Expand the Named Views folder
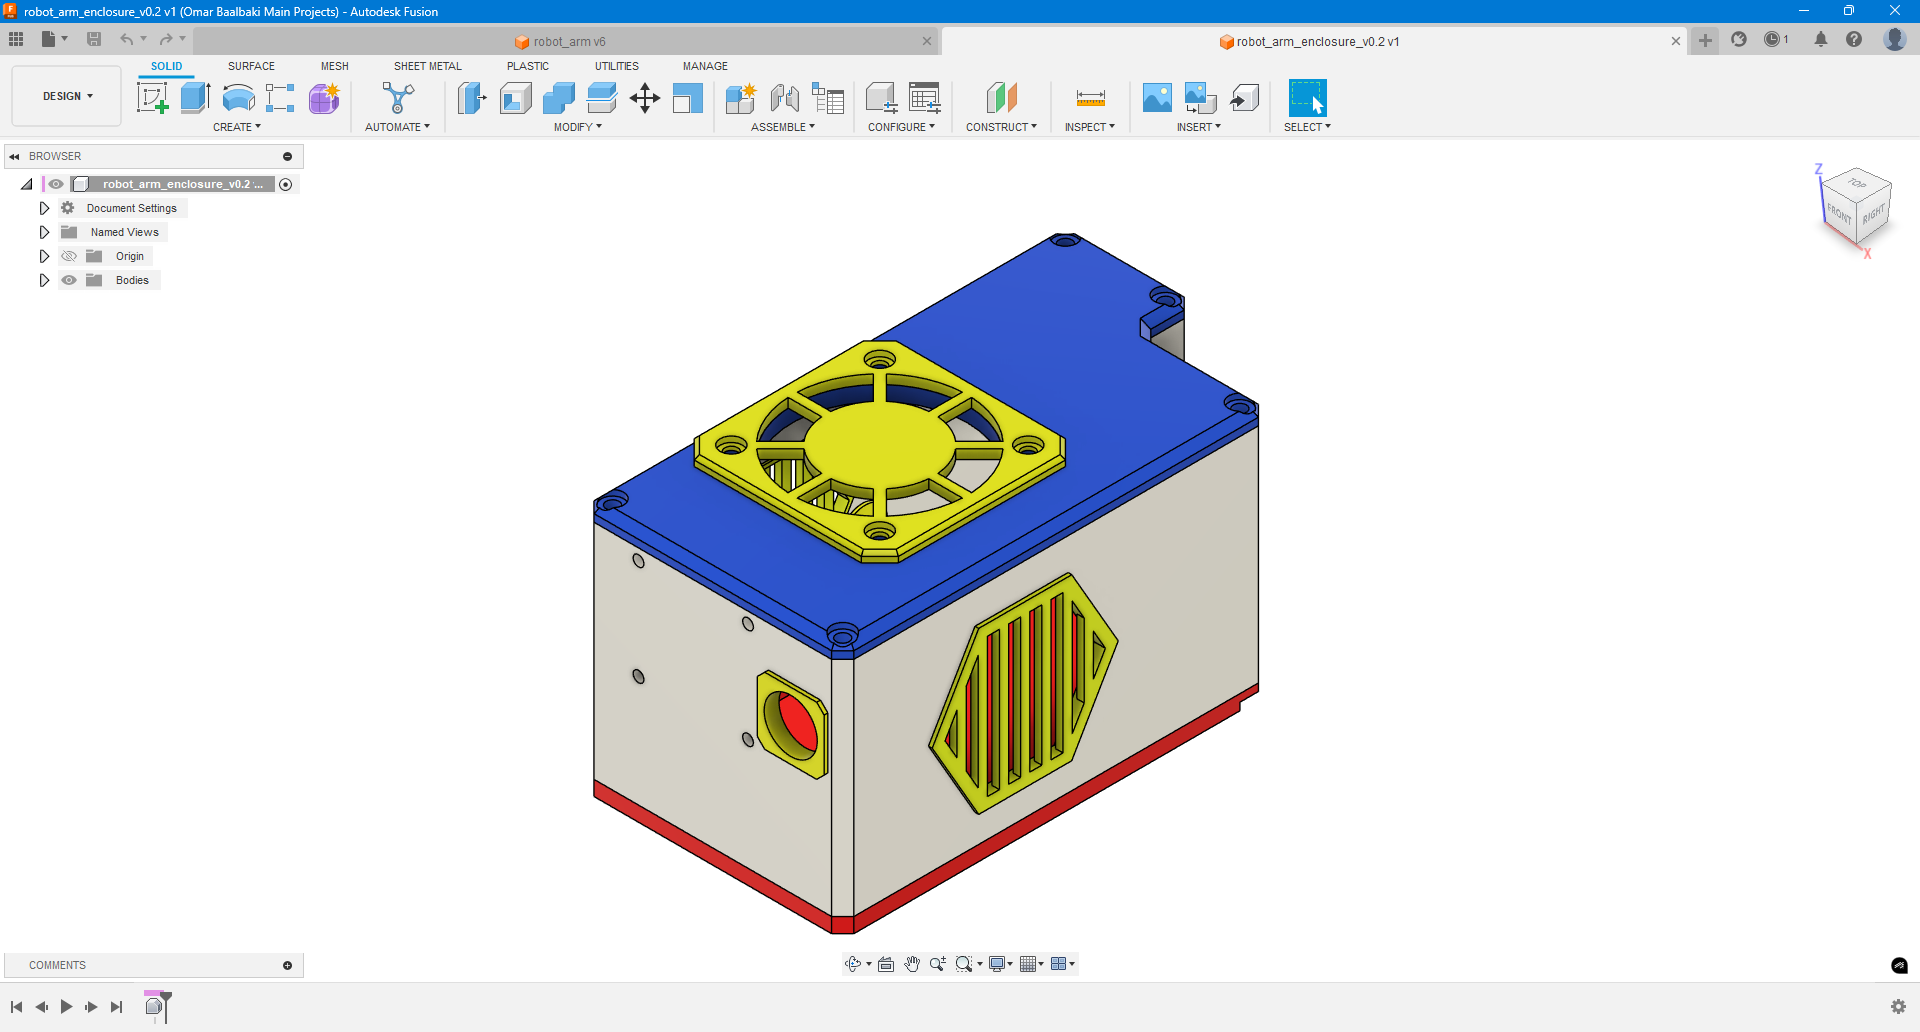This screenshot has width=1920, height=1032. (44, 232)
